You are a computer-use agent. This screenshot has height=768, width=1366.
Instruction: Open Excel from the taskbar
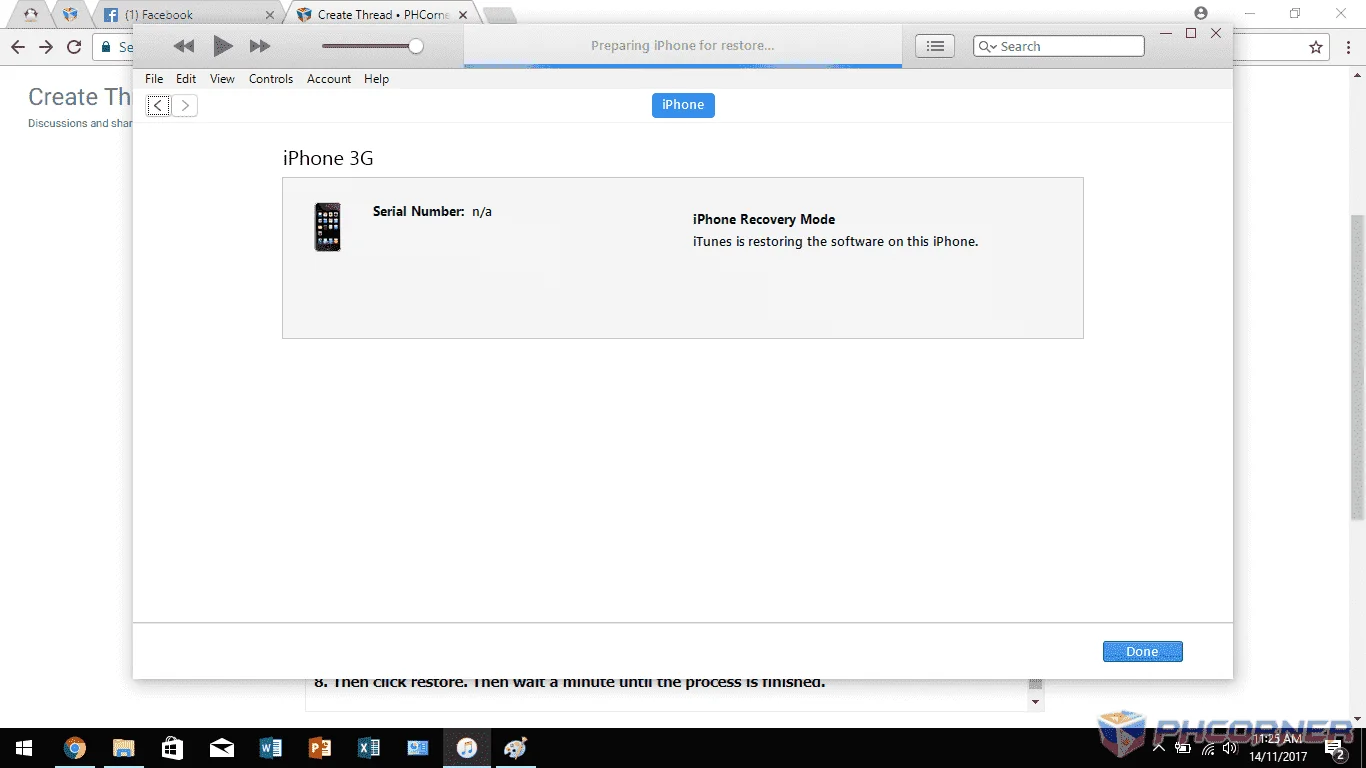tap(368, 748)
